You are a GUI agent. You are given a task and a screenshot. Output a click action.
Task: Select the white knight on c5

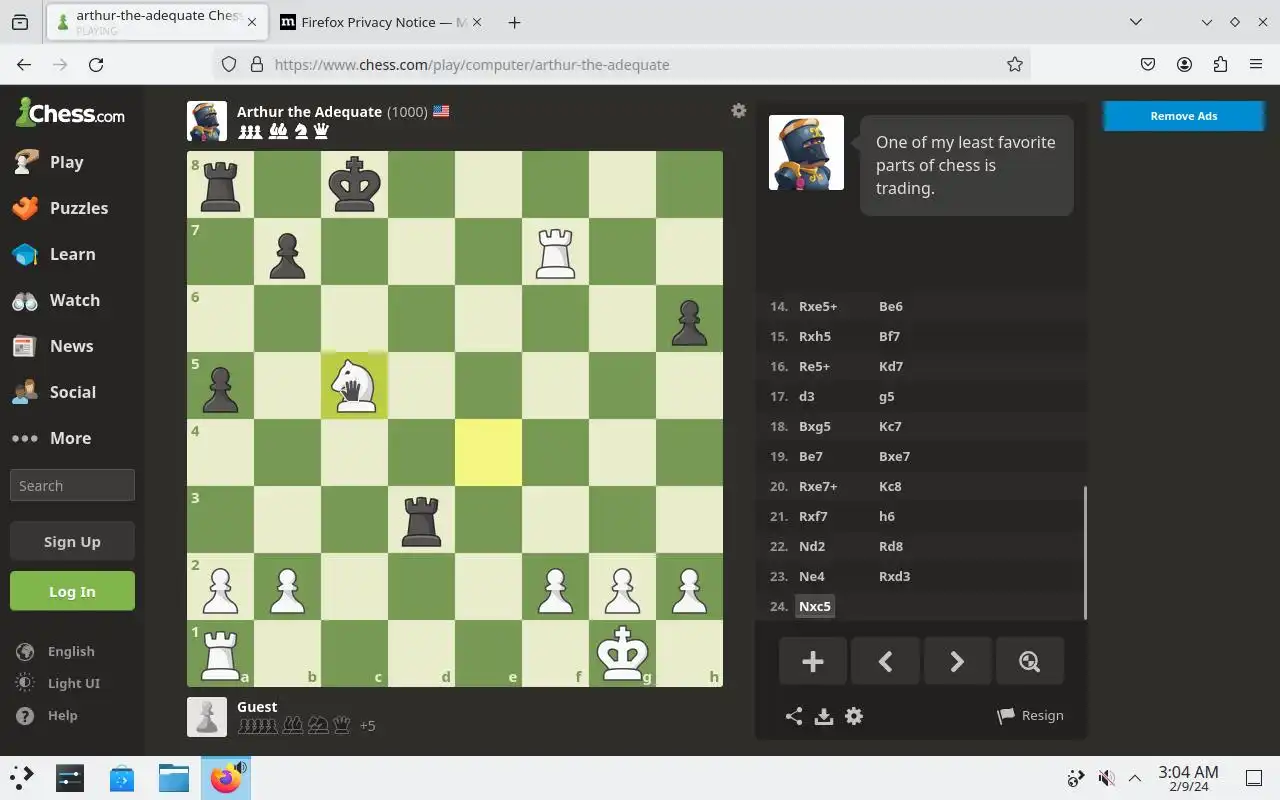pyautogui.click(x=354, y=385)
